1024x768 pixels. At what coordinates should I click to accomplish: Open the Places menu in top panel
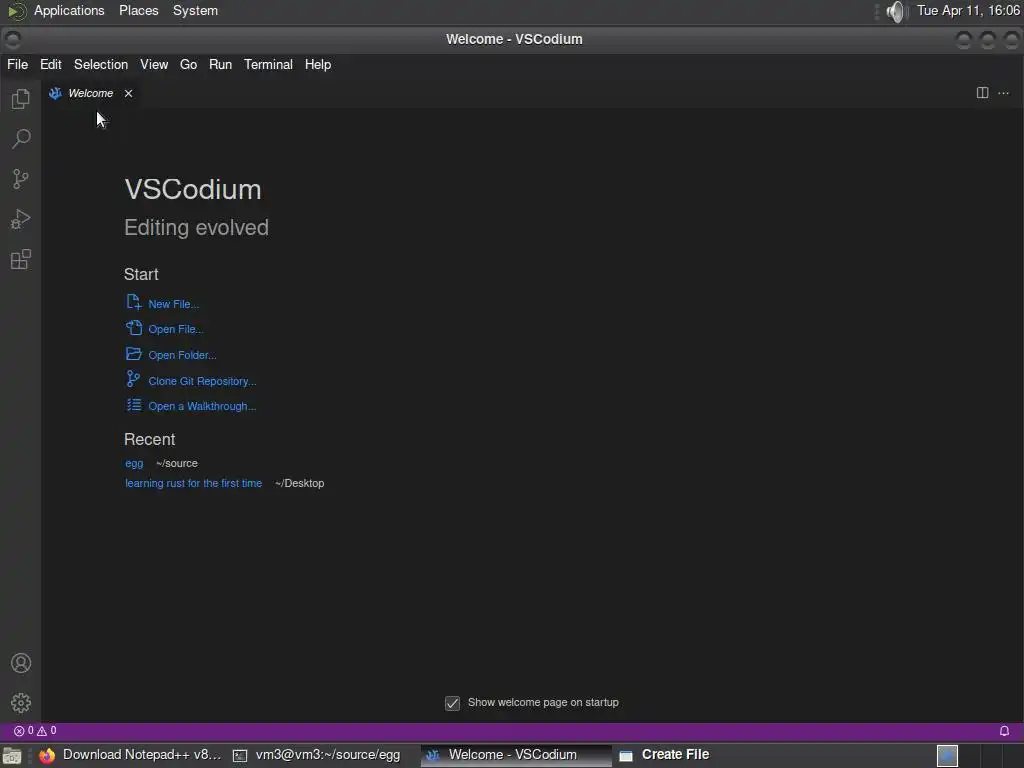click(x=138, y=10)
